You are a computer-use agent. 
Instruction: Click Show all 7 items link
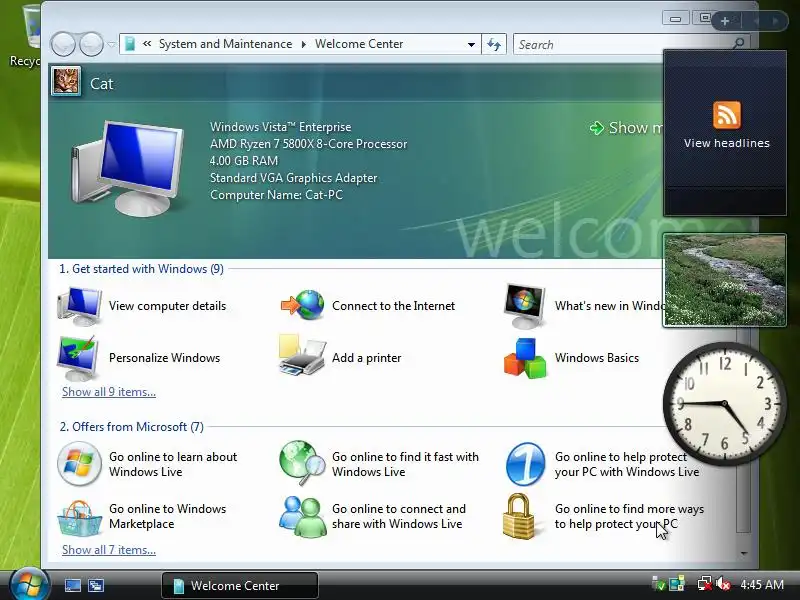pyautogui.click(x=109, y=549)
